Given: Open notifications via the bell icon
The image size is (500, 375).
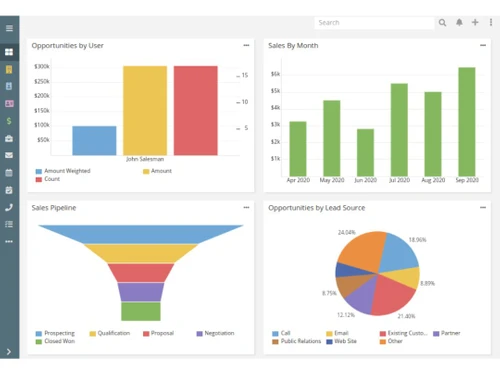Looking at the screenshot, I should click(459, 22).
